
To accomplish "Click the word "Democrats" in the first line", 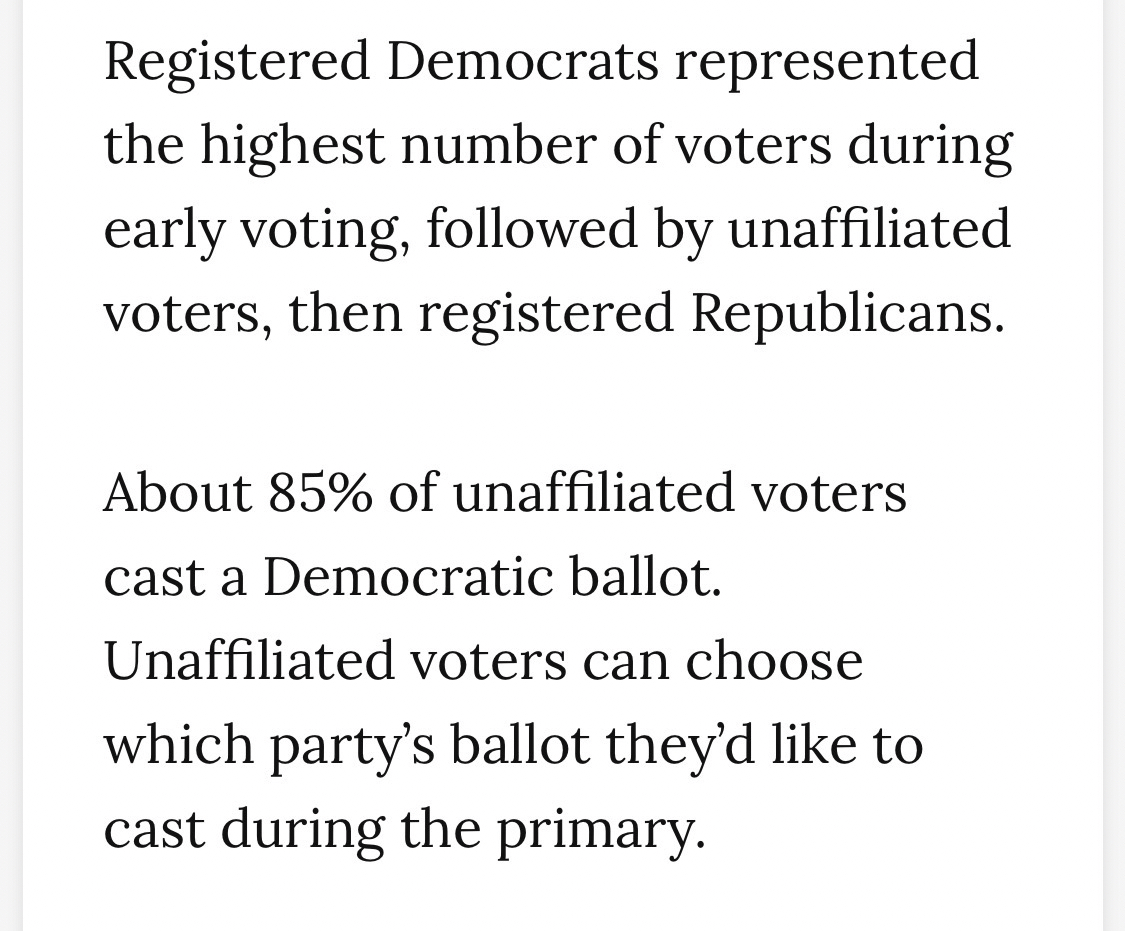I will 522,60.
